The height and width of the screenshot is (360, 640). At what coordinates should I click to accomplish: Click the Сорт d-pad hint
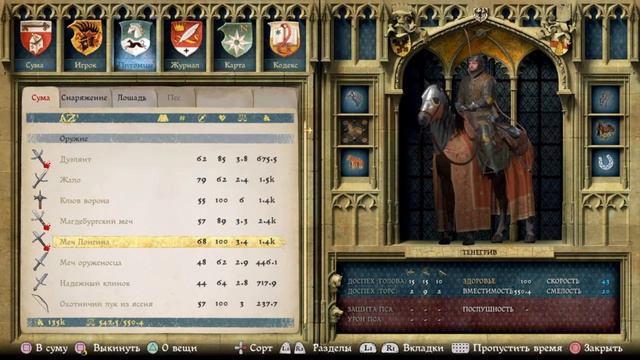(x=253, y=348)
